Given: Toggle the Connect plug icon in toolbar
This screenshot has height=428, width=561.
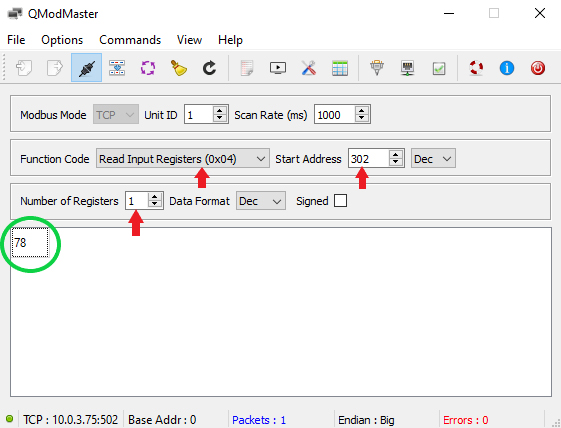Looking at the screenshot, I should coord(86,68).
